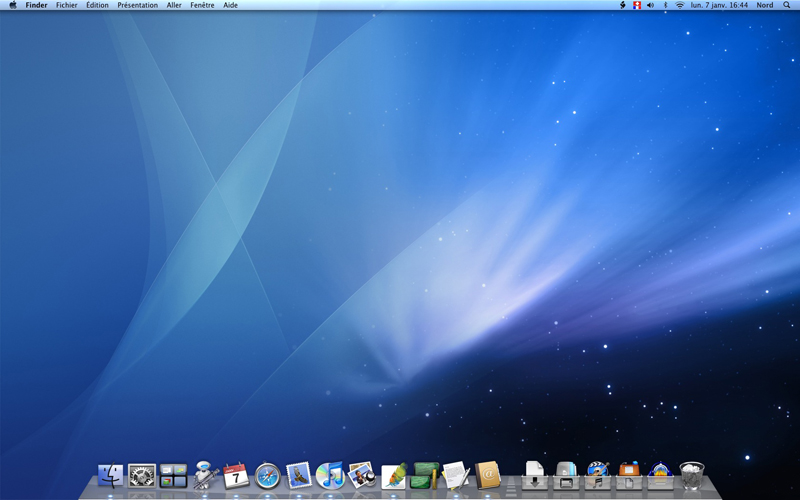Open the printer drawer stack in Dock
The width and height of the screenshot is (800, 500).
566,475
